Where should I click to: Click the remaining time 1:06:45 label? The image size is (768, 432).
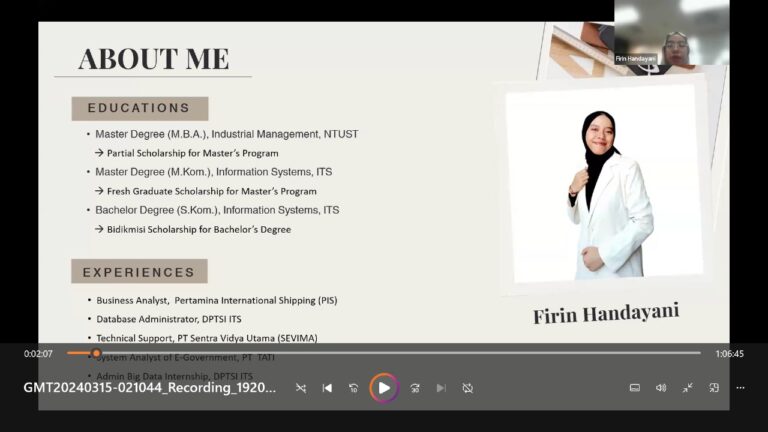(x=729, y=354)
